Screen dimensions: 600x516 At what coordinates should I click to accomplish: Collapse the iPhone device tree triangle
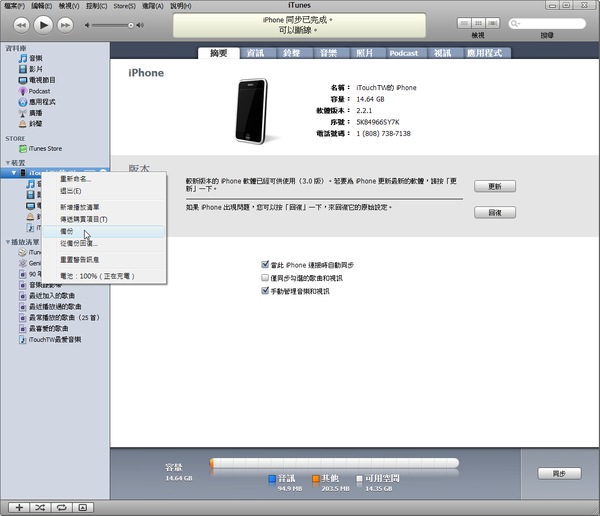point(14,173)
